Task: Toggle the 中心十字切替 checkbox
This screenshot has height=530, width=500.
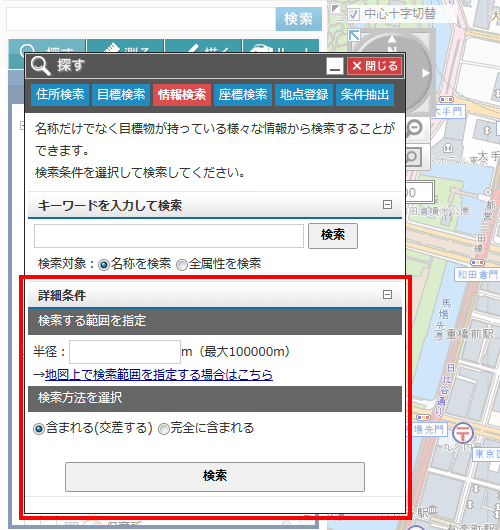Action: click(353, 15)
